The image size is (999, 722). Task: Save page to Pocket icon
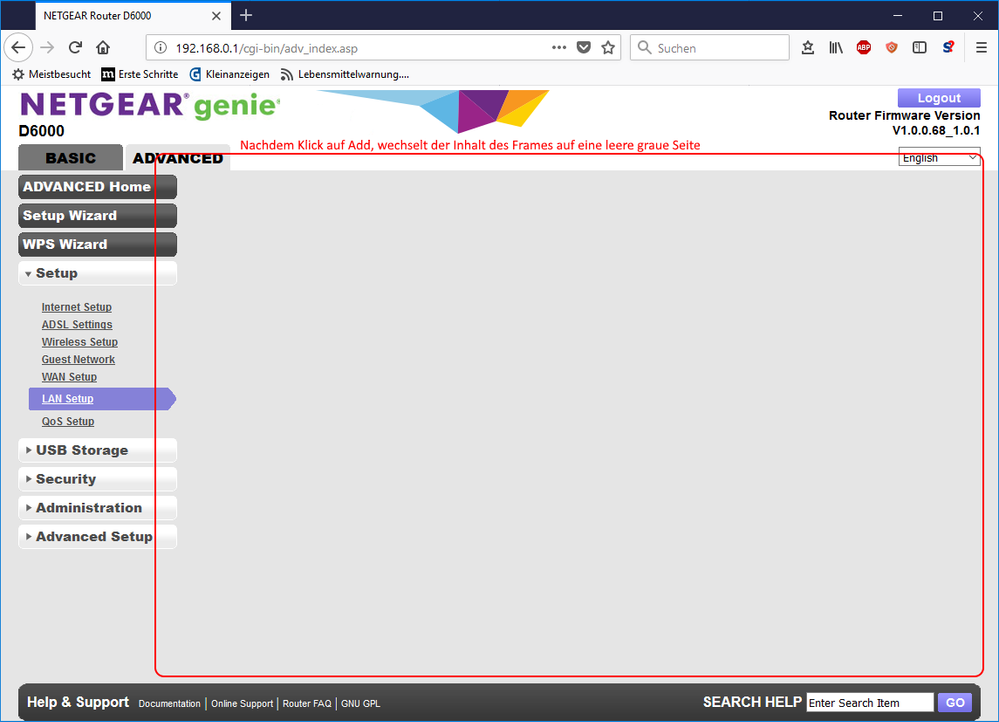click(x=584, y=47)
